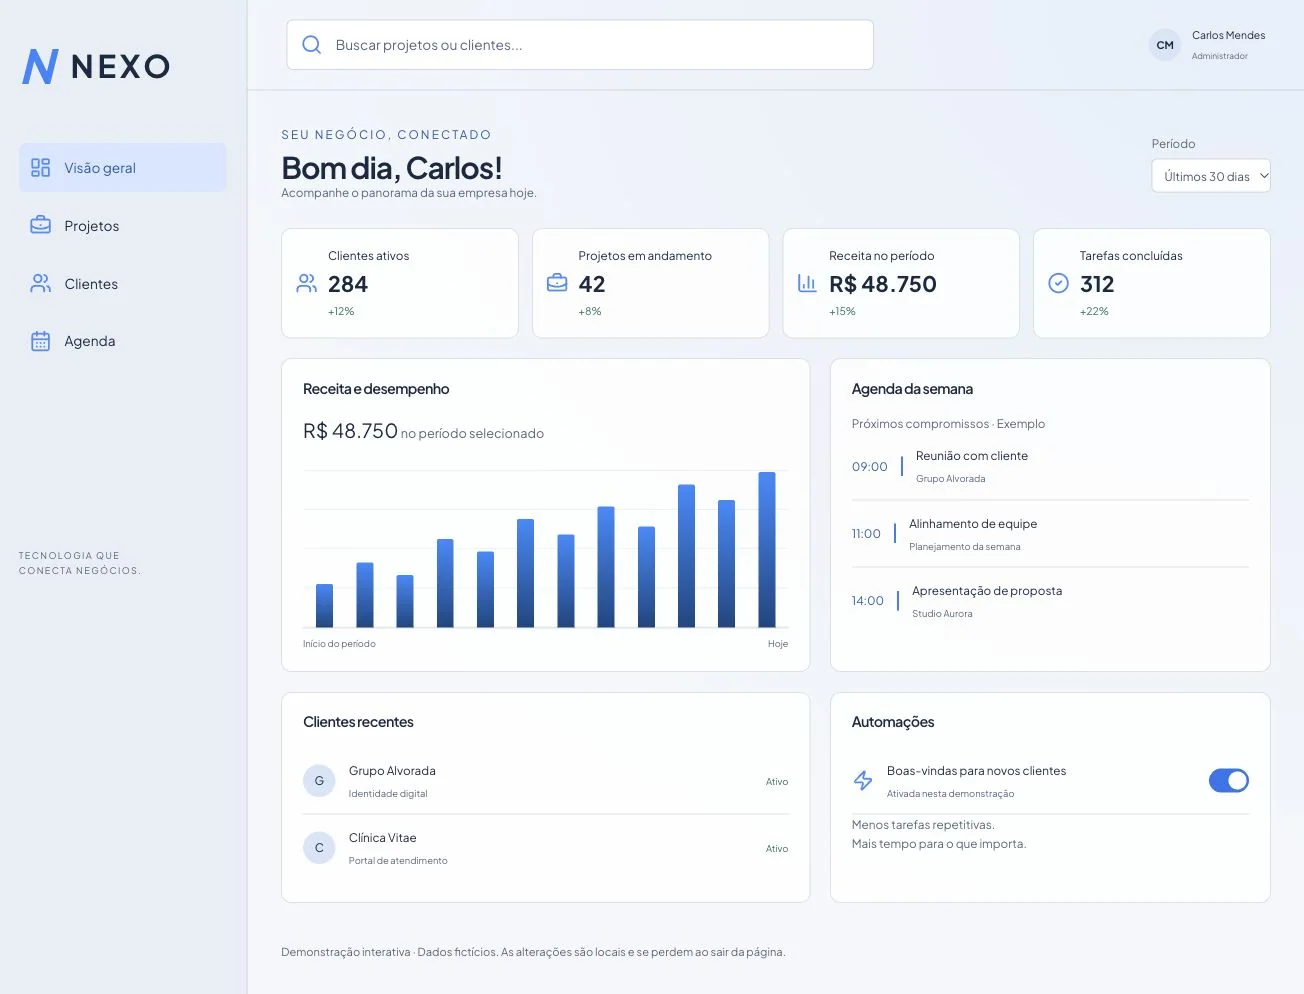Viewport: 1304px width, 994px height.
Task: Navigate to Clientes in the sidebar
Action: point(123,283)
